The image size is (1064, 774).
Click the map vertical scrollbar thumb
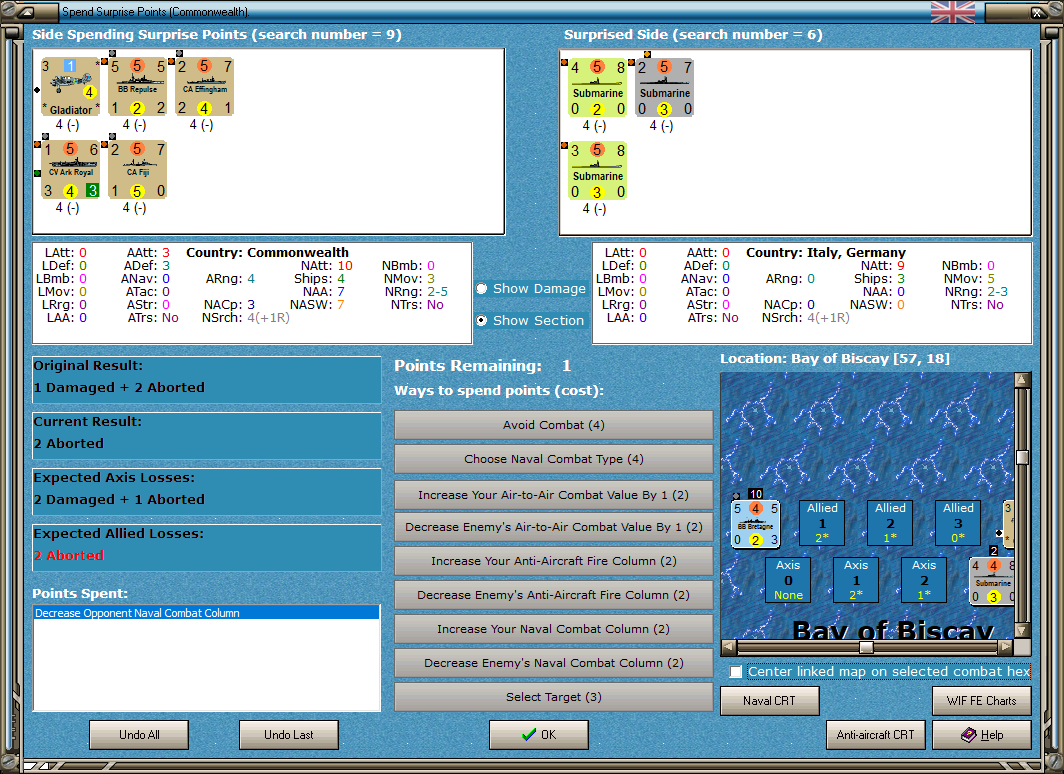1023,457
